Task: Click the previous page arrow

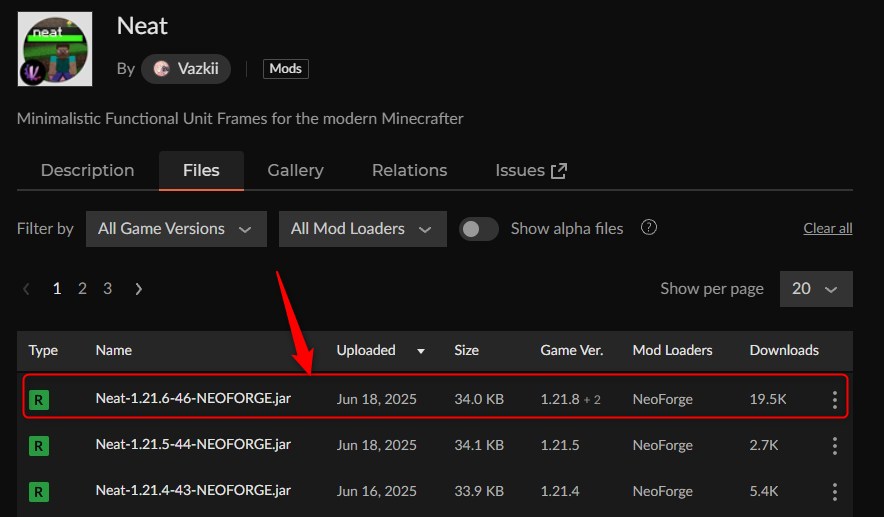Action: point(27,289)
